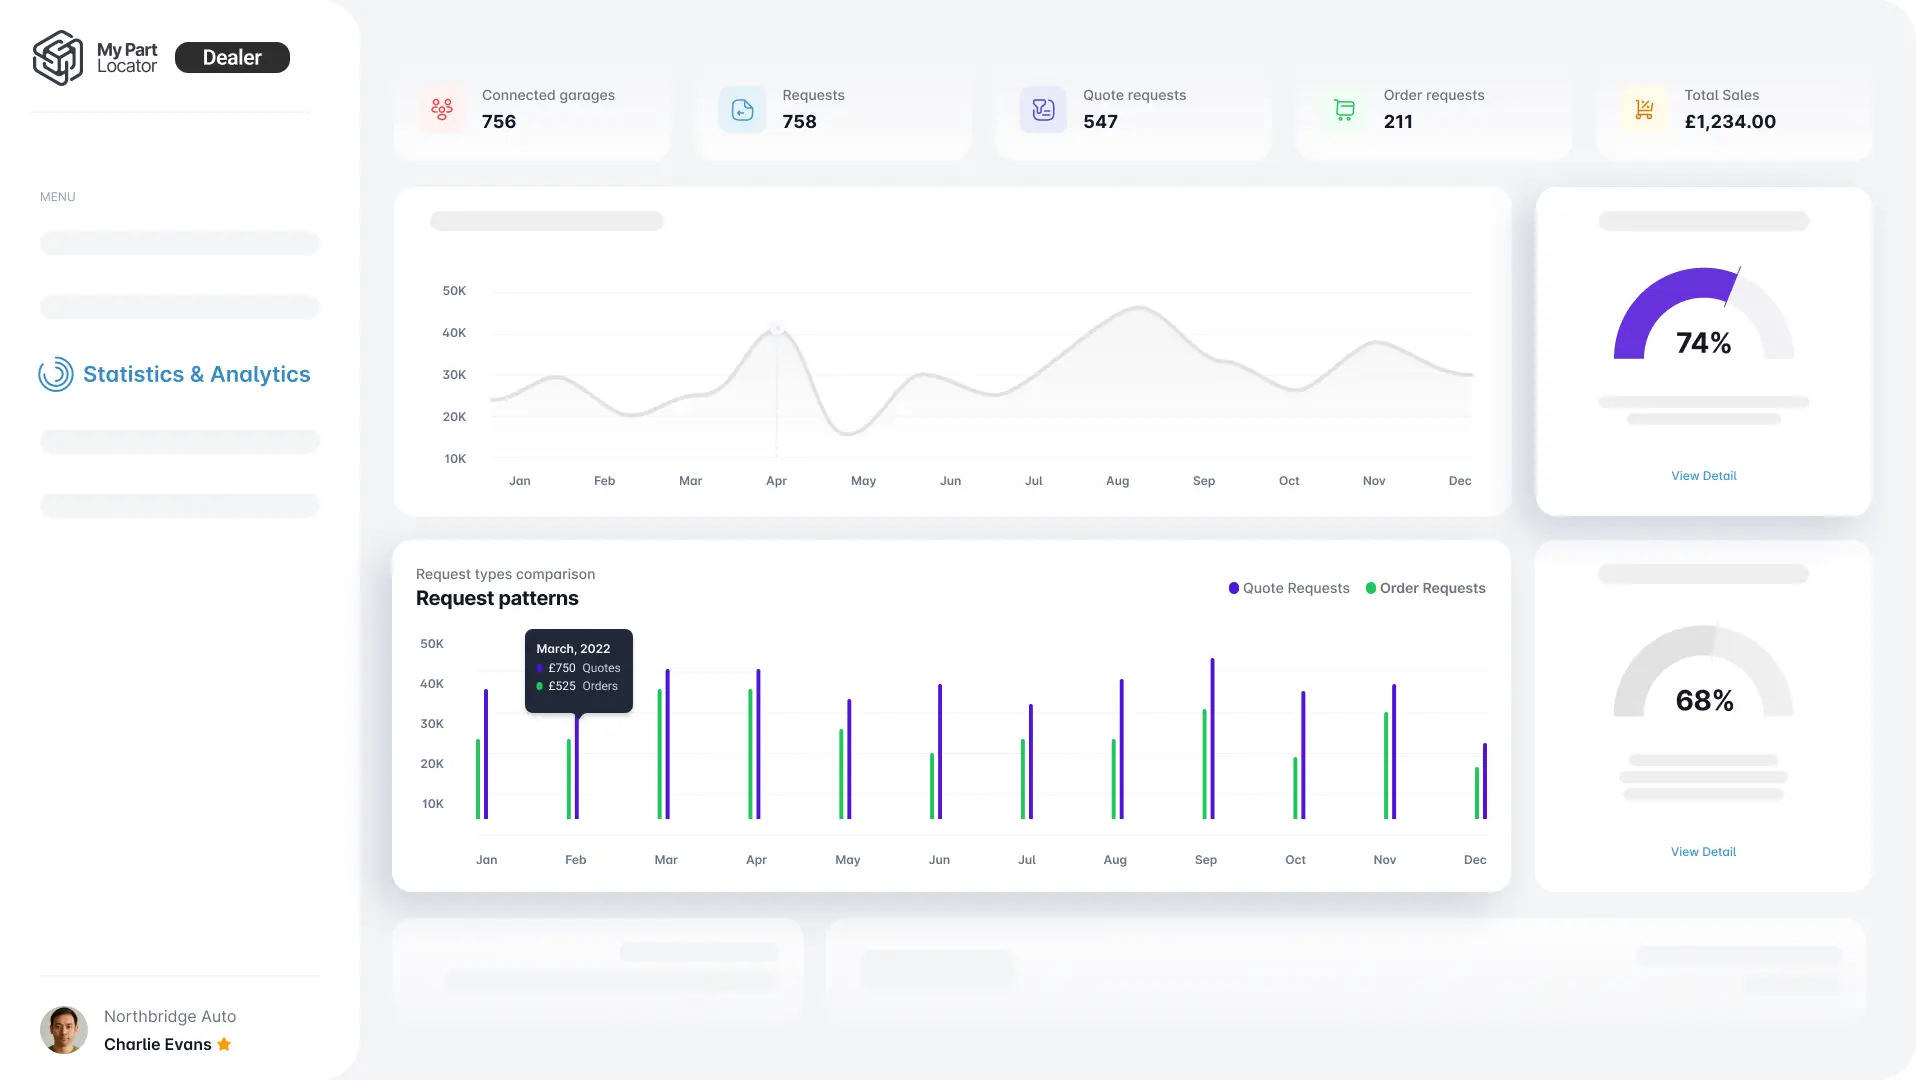Click the Statistics & Analytics spiral icon

tap(56, 374)
